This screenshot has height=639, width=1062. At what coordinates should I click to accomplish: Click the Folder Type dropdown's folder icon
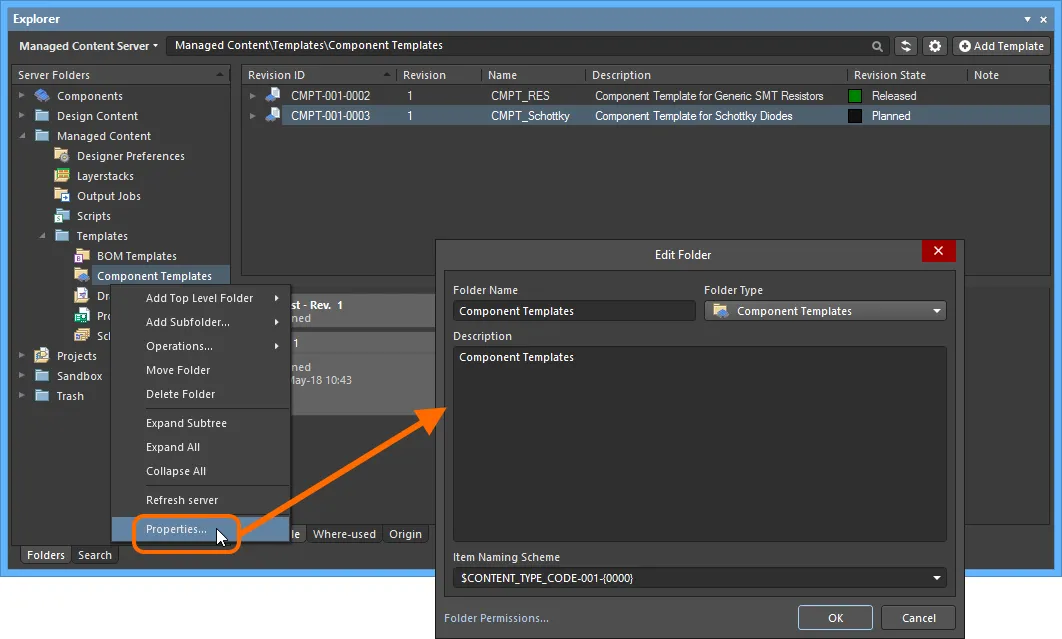(721, 311)
